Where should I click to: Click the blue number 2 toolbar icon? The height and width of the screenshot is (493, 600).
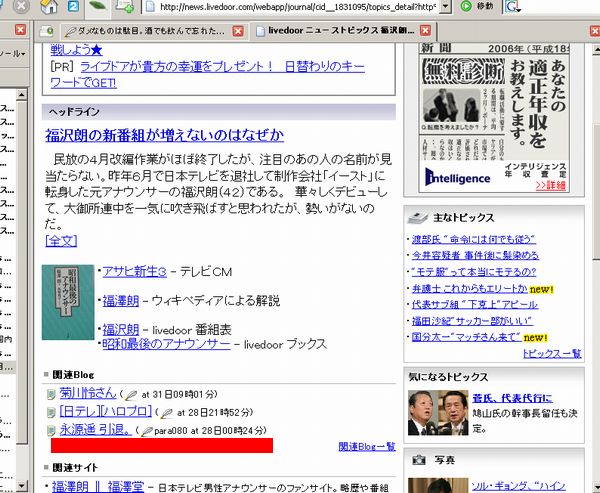73,6
